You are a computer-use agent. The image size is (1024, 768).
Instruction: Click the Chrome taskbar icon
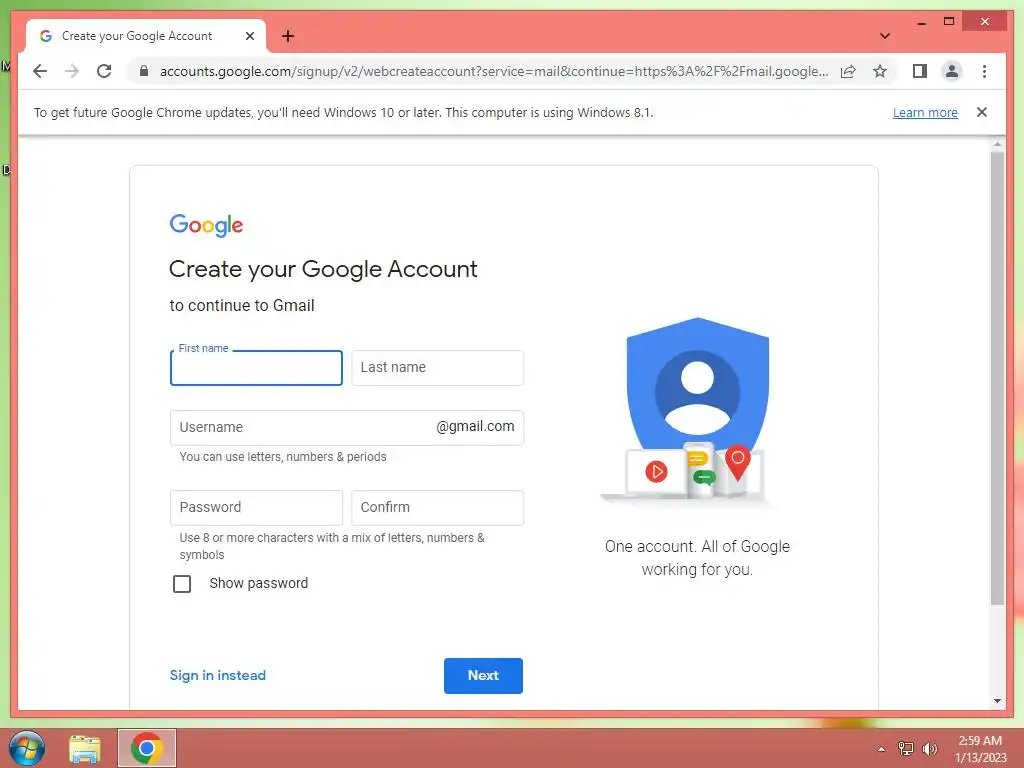pyautogui.click(x=147, y=748)
